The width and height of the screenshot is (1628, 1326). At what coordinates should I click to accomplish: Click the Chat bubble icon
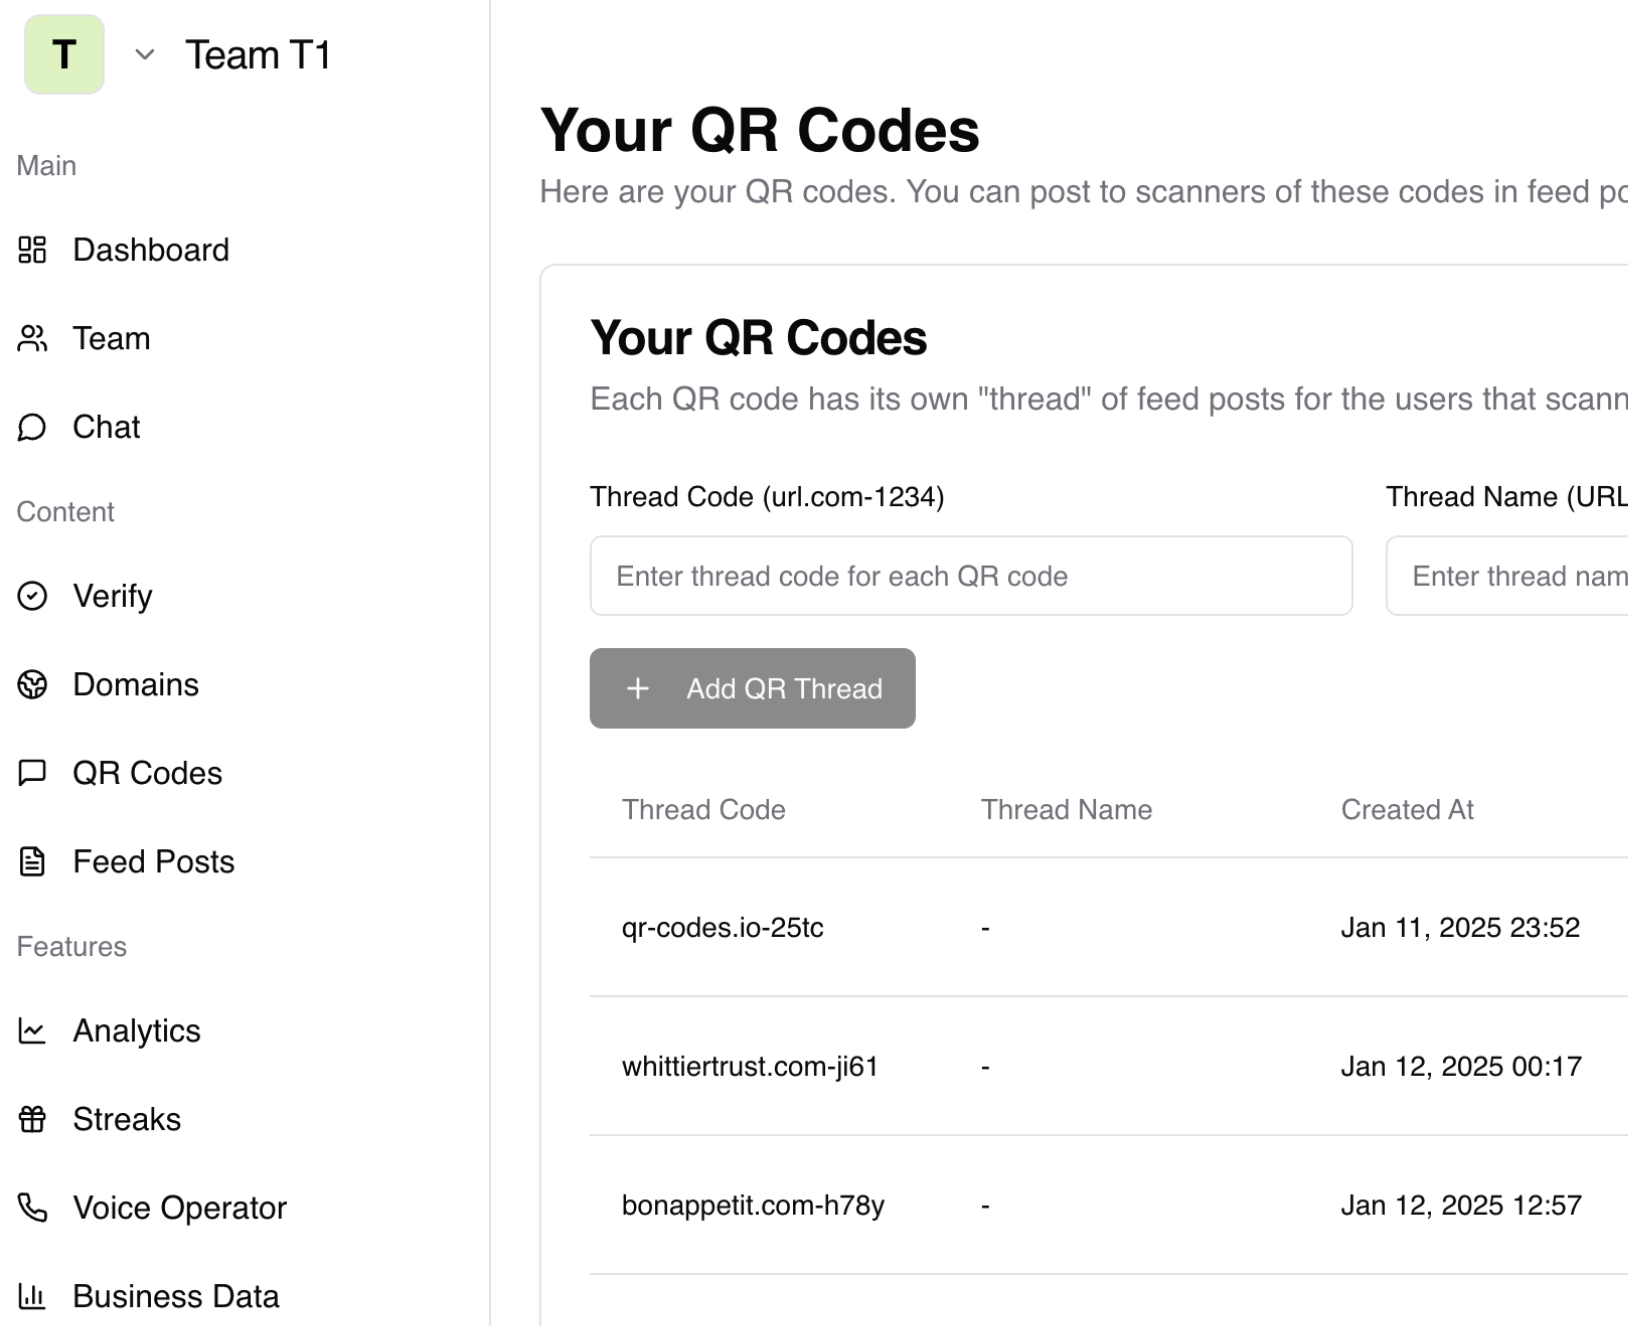(x=32, y=428)
